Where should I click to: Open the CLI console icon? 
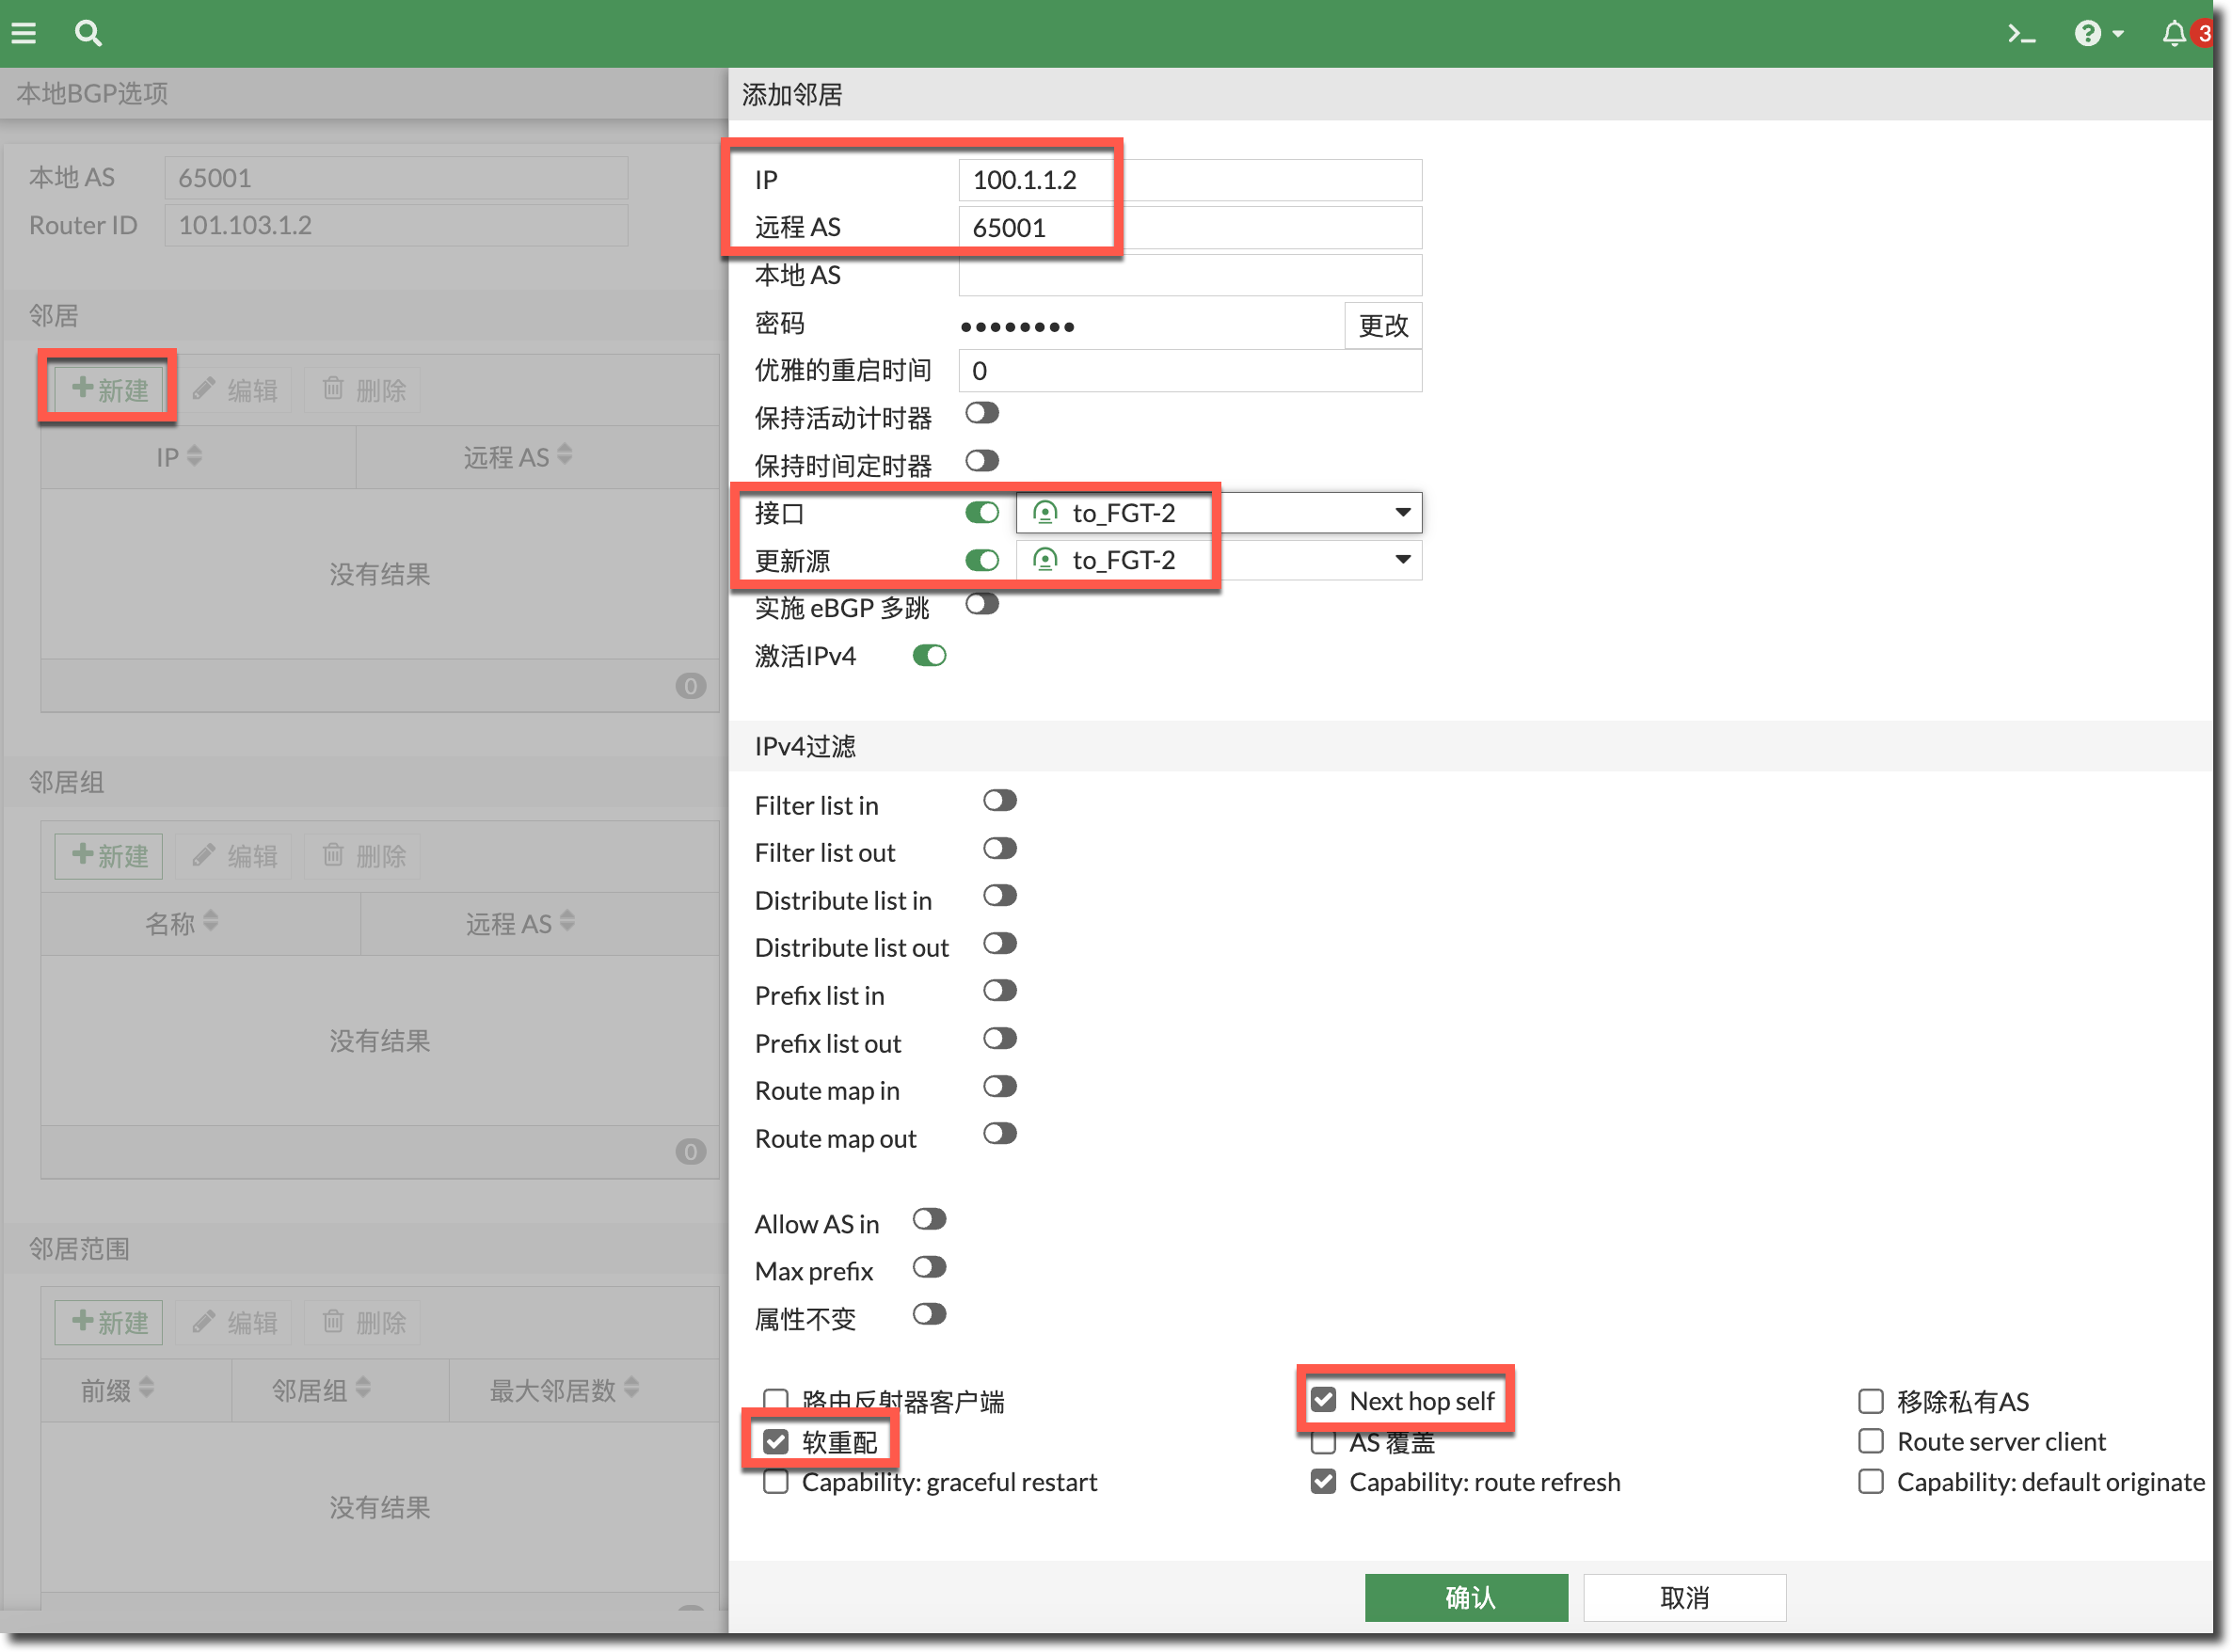pyautogui.click(x=2021, y=34)
